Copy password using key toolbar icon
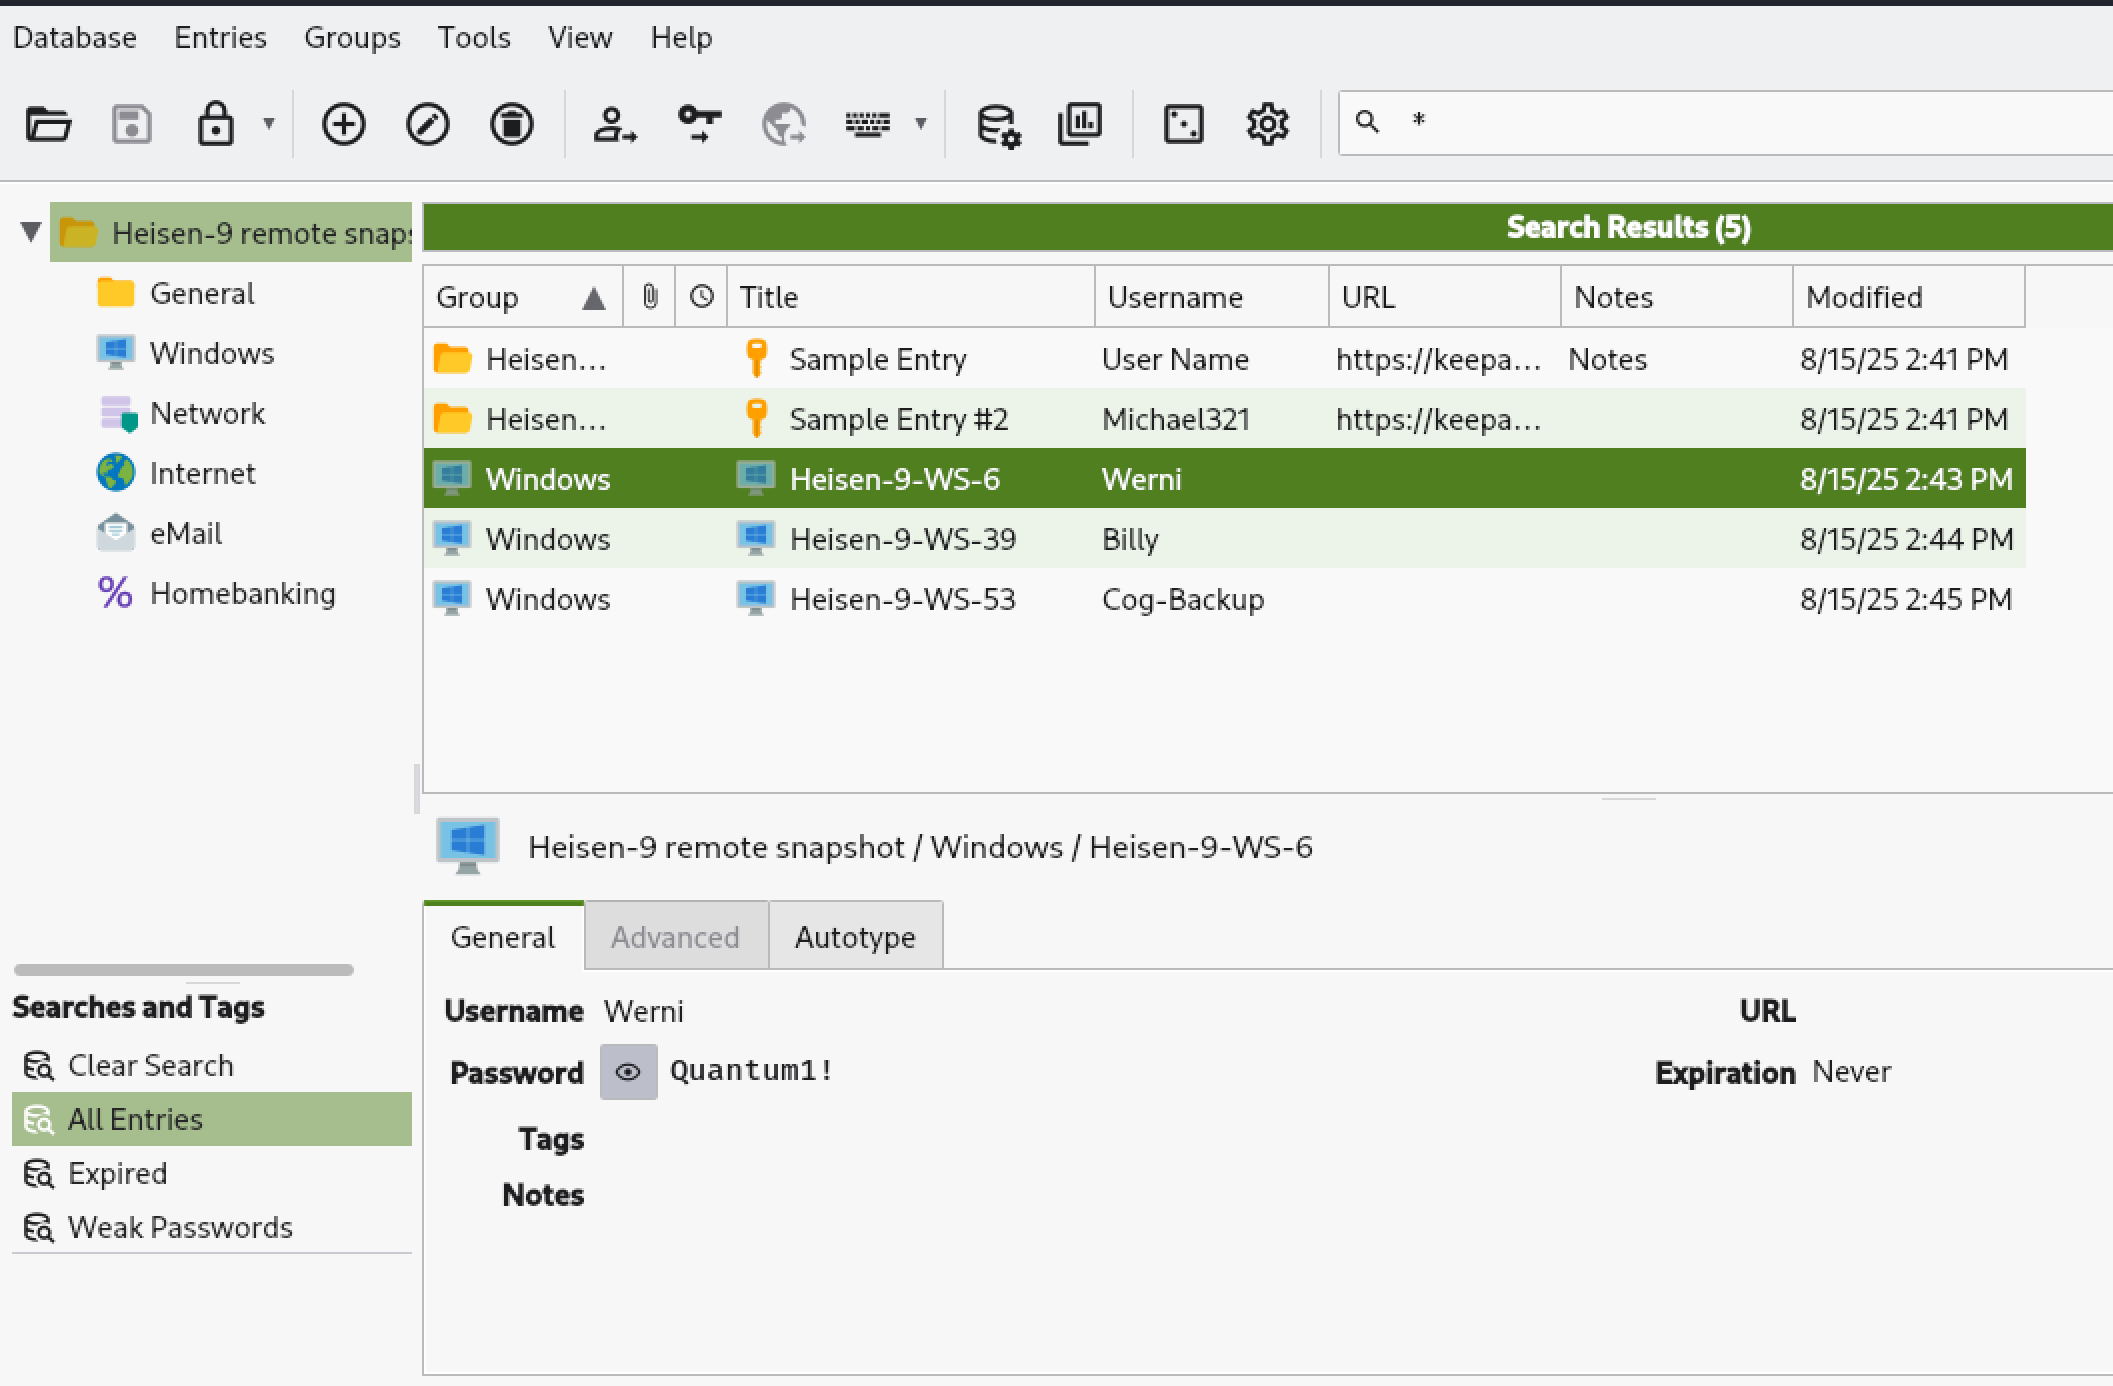 pos(699,125)
